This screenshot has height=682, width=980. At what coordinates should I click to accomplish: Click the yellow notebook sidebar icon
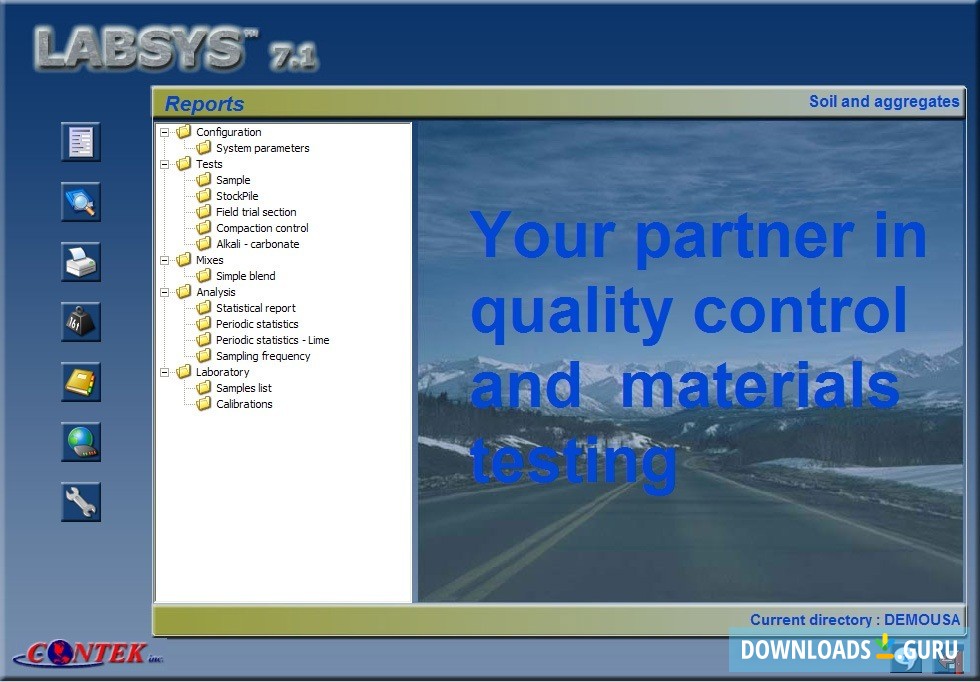coord(81,382)
